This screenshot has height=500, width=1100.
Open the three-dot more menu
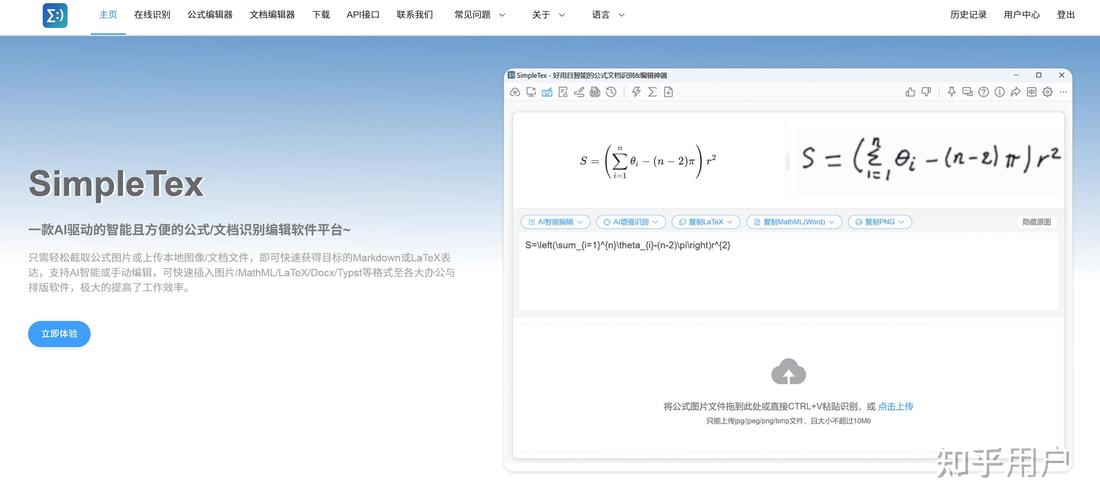(x=1064, y=92)
